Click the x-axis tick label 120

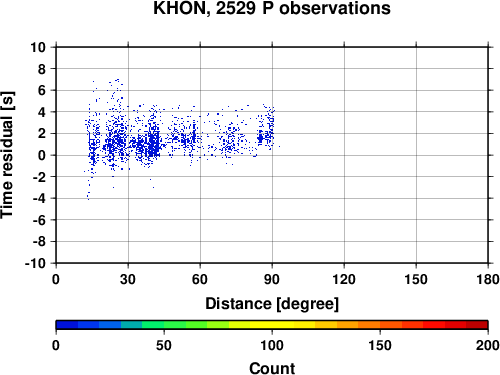pyautogui.click(x=344, y=279)
